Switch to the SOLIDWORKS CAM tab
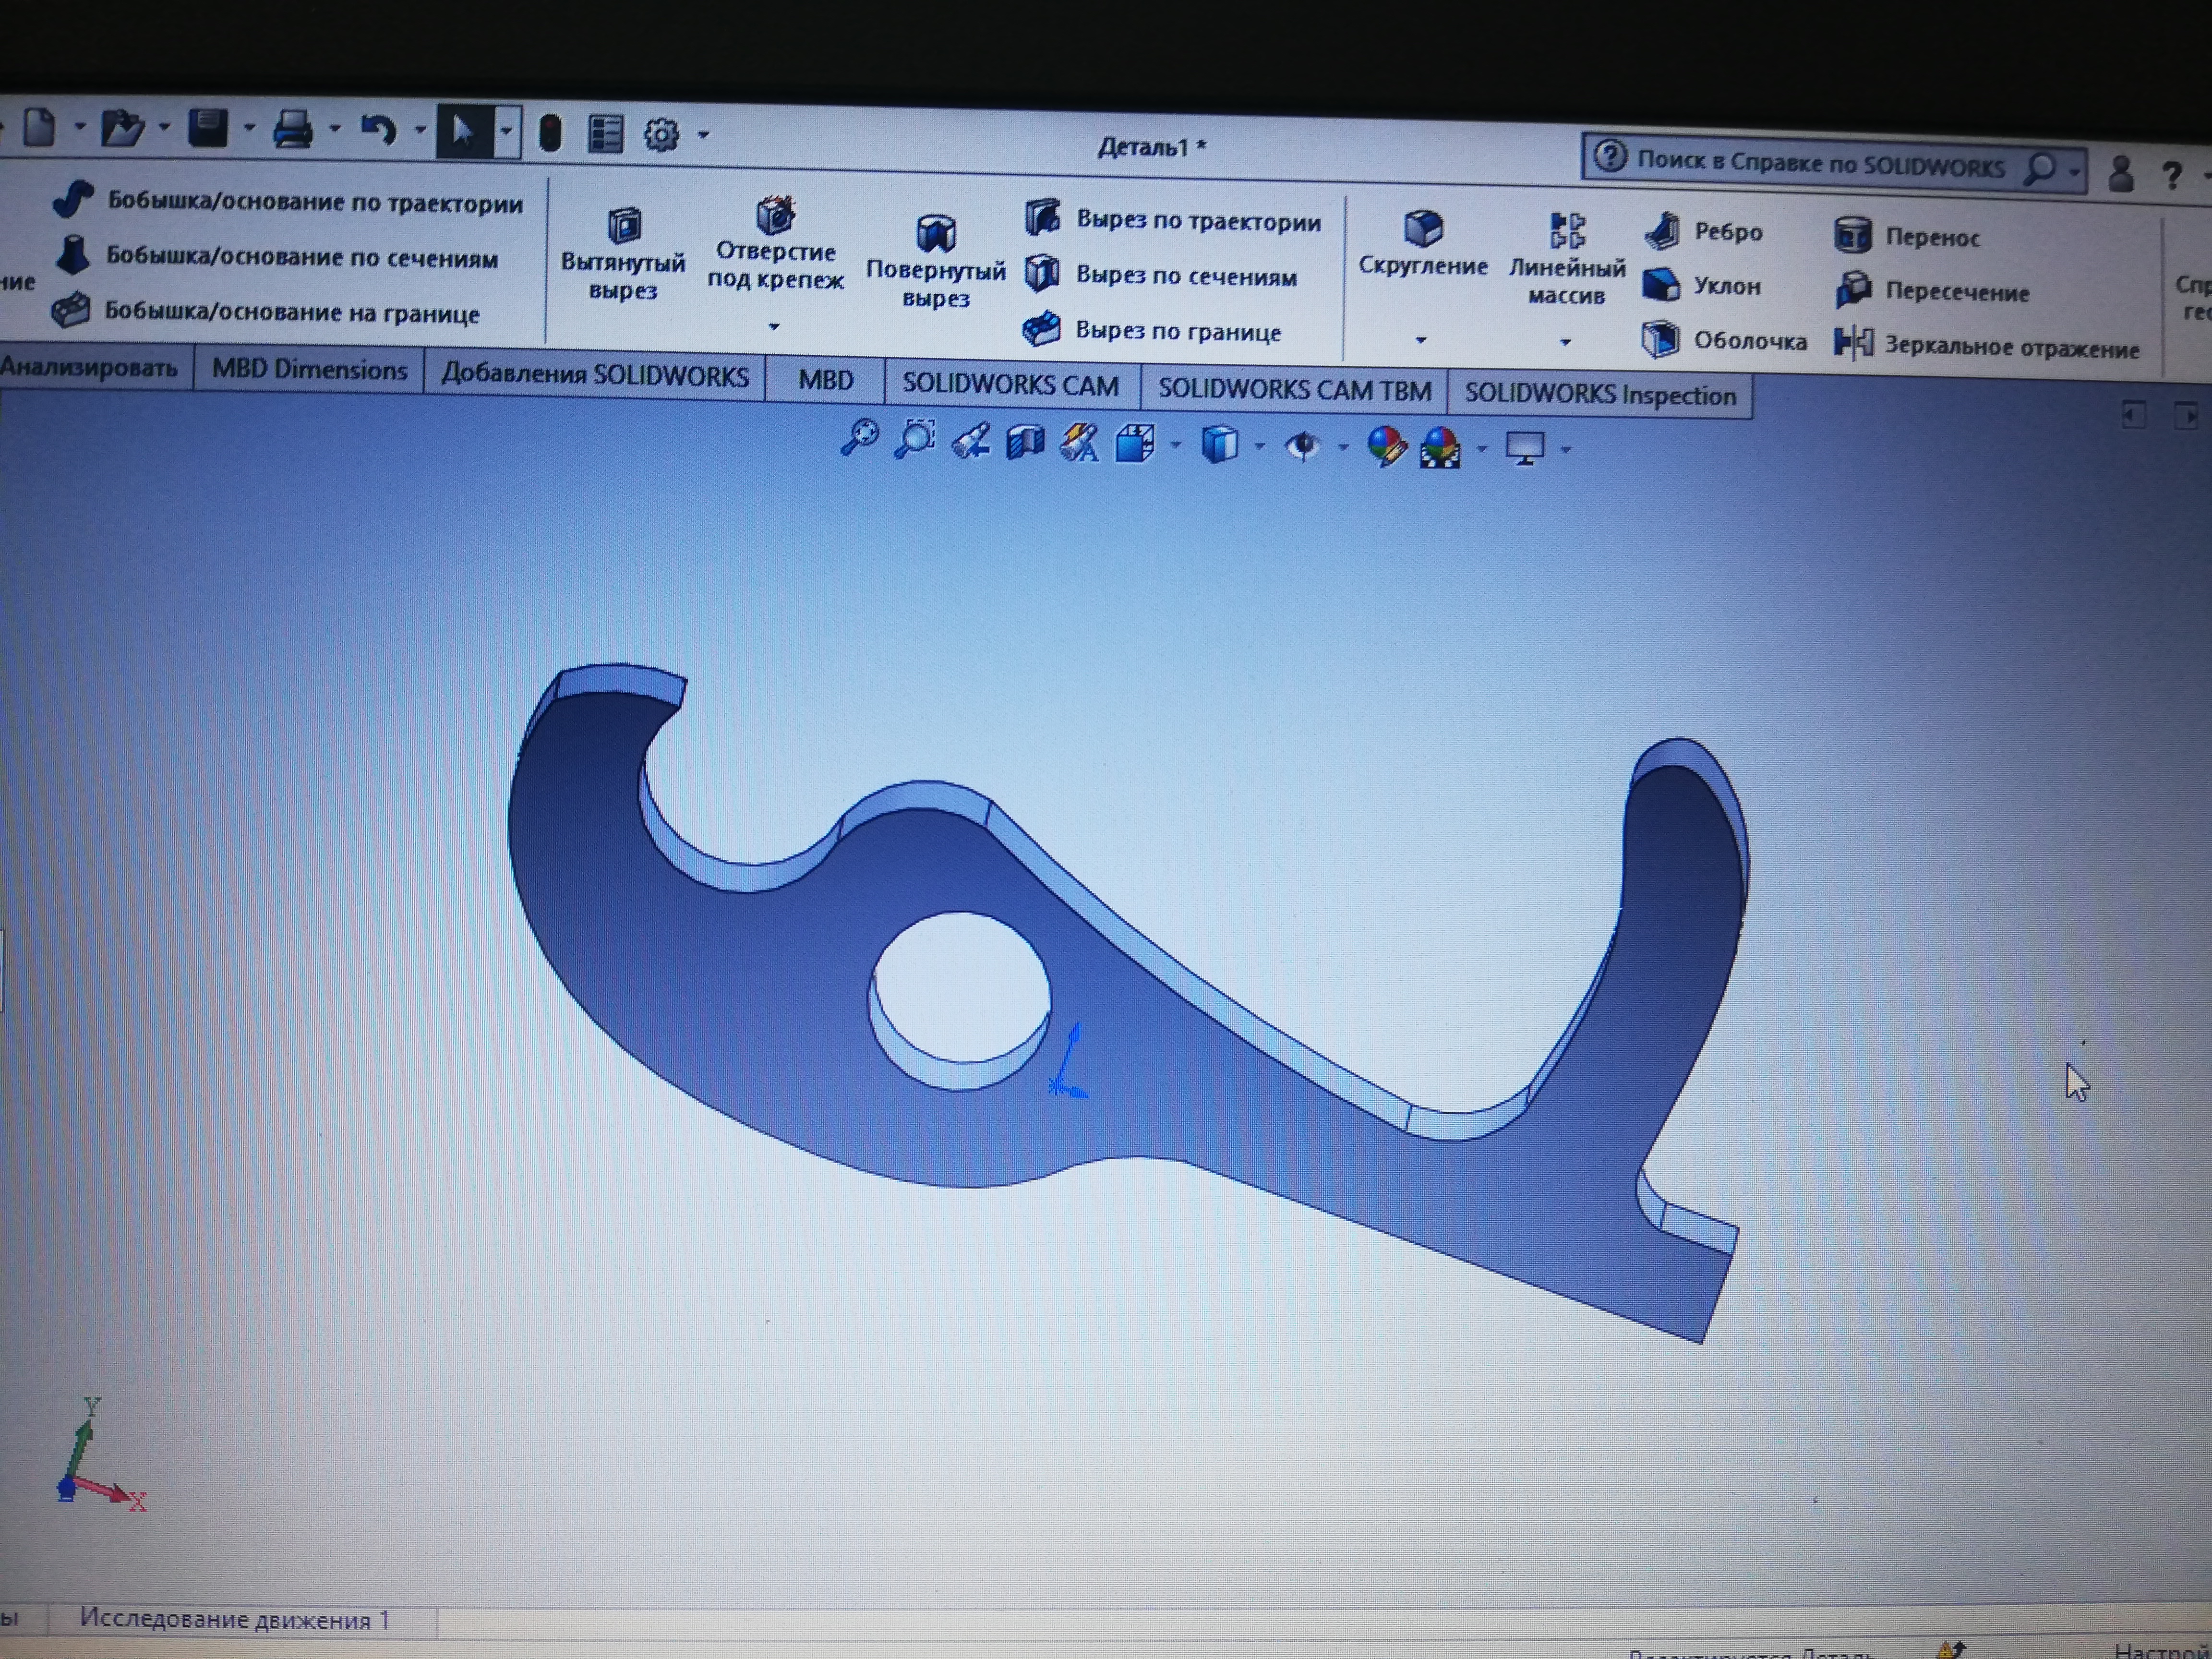This screenshot has width=2212, height=1659. [x=1010, y=384]
